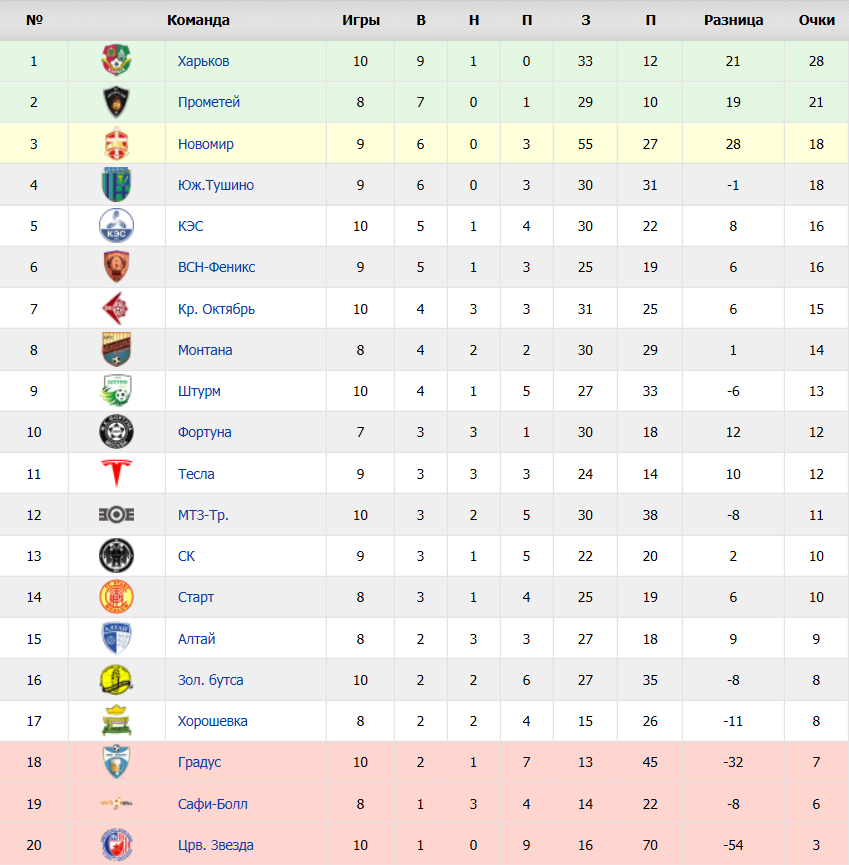Viewport: 849px width, 865px height.
Task: Click the Старт orange round emblem
Action: coord(116,597)
